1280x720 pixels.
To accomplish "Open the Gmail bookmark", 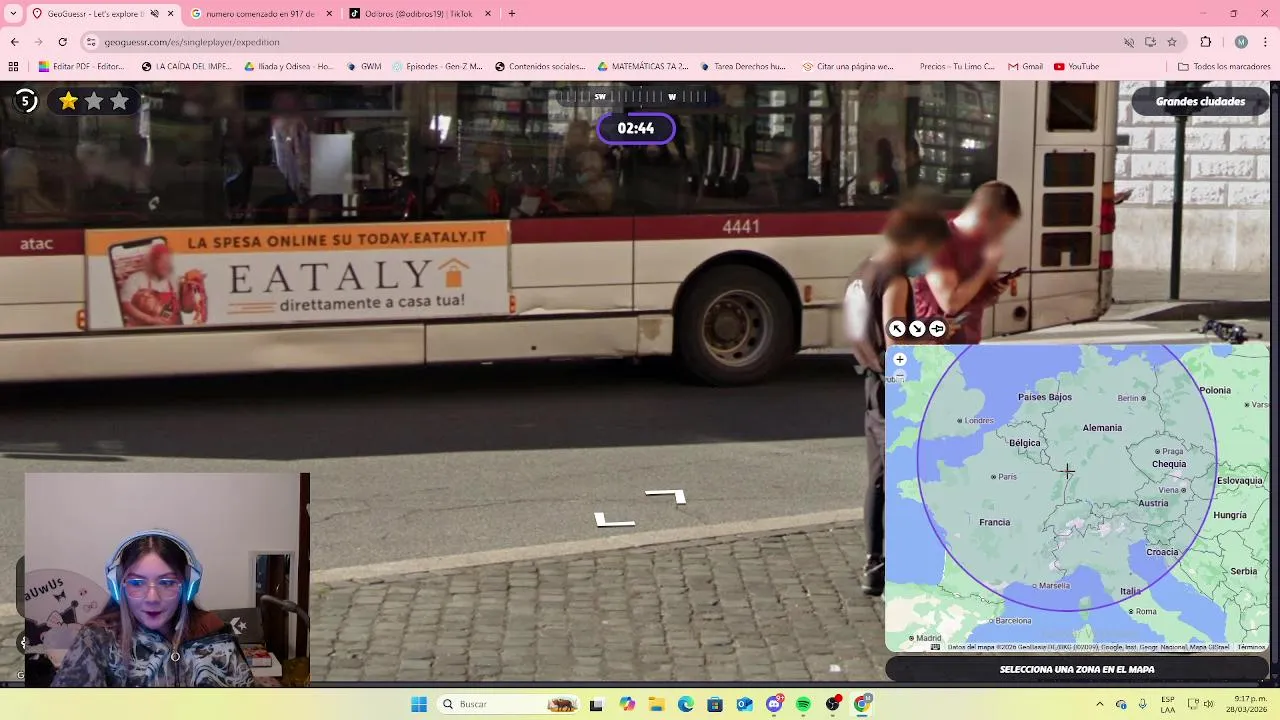I will [x=1026, y=67].
